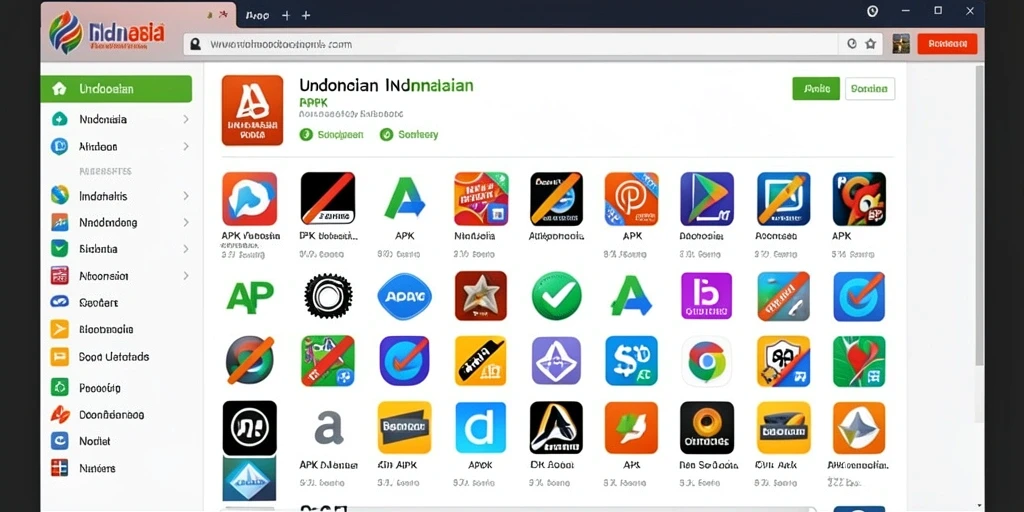
Task: Open the yellow shield app icon
Action: (x=783, y=361)
